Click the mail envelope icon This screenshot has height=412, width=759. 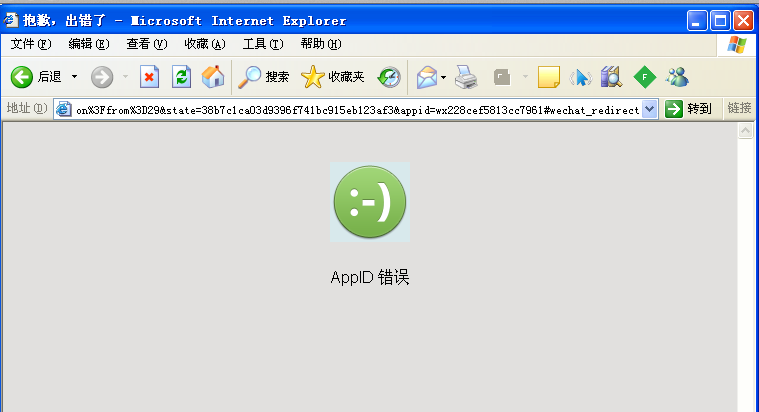click(x=426, y=77)
